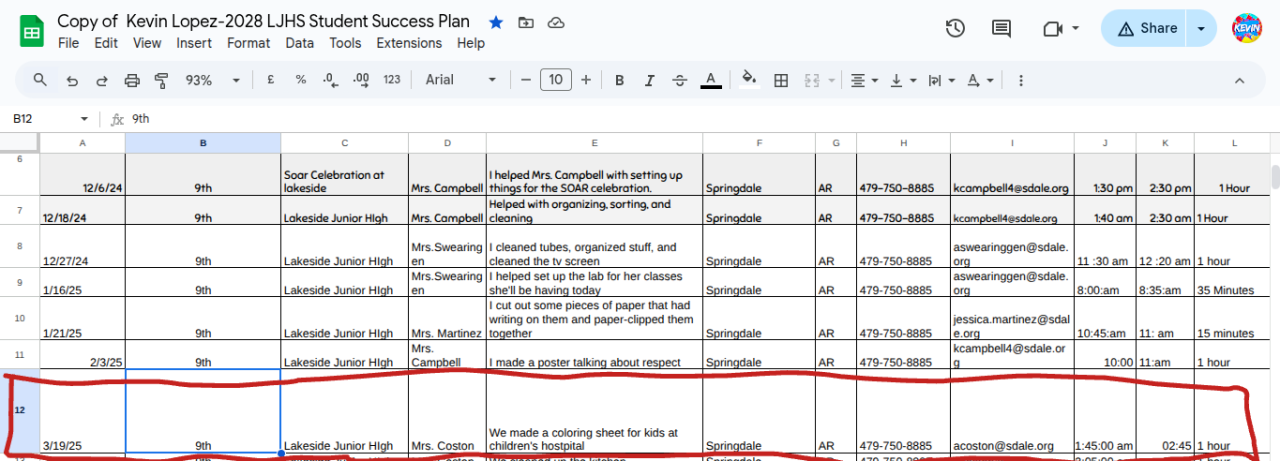
Task: Print the spreadsheet
Action: click(131, 80)
